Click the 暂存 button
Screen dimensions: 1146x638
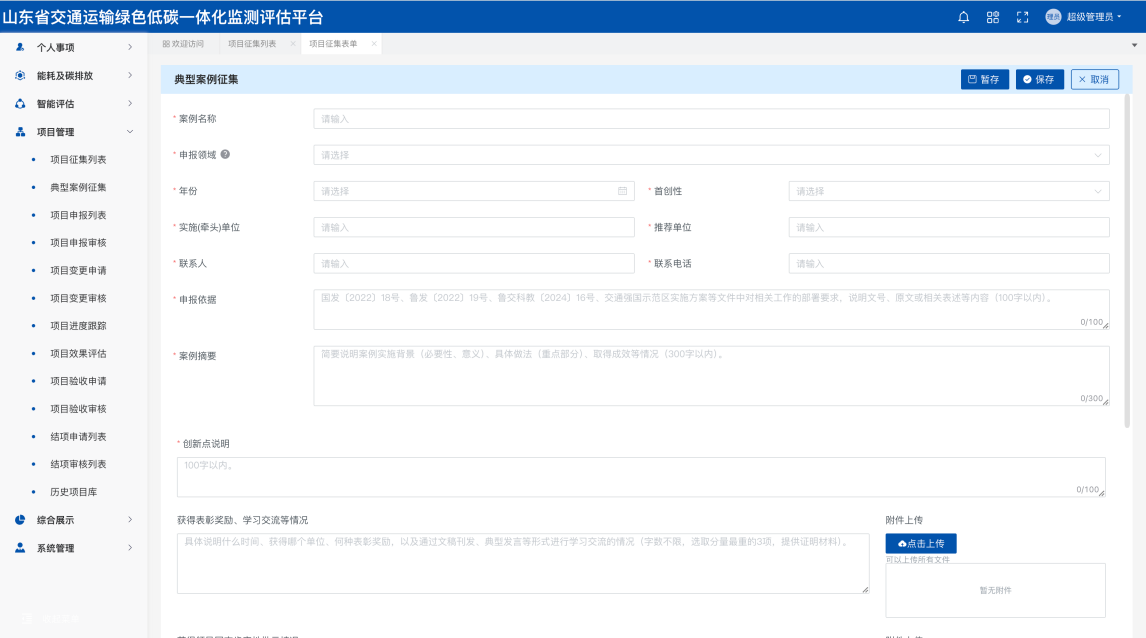point(984,80)
